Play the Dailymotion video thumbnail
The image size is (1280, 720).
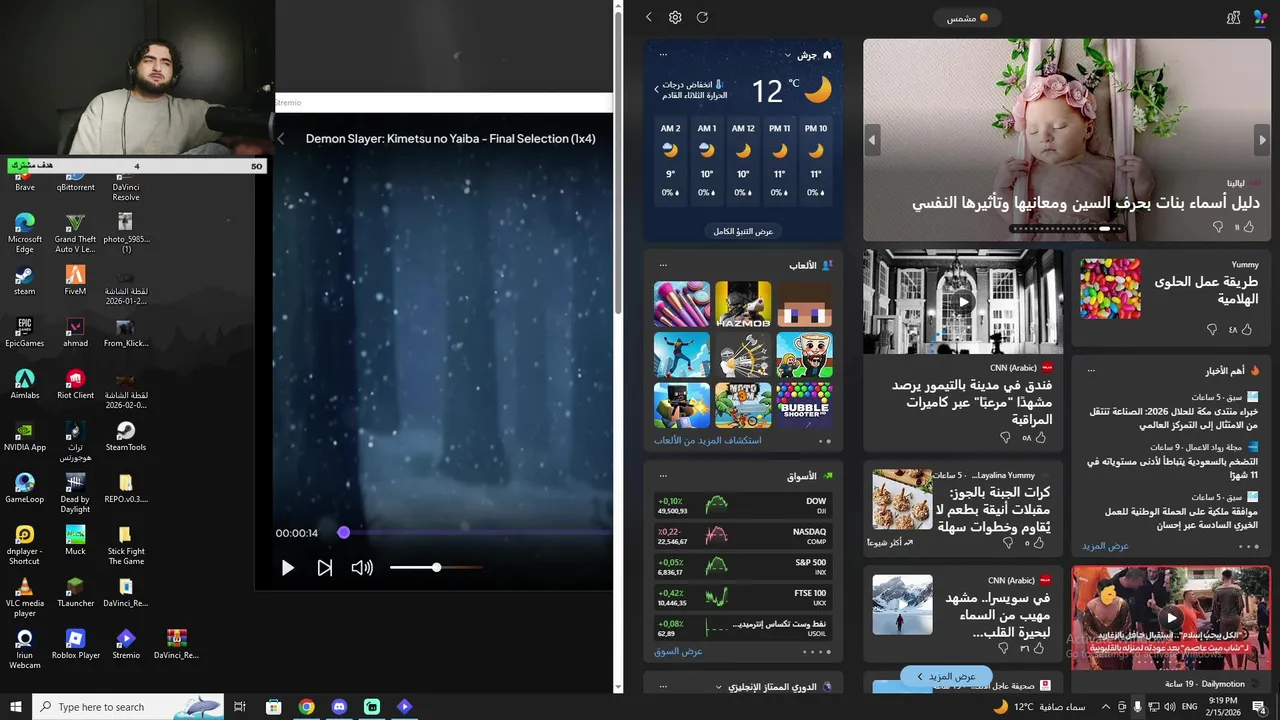click(x=1171, y=618)
